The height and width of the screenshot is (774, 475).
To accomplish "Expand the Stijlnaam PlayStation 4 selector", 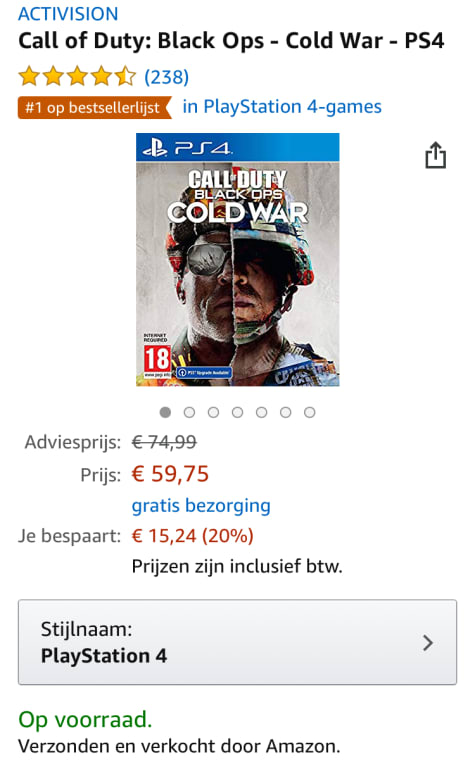I will coord(238,642).
